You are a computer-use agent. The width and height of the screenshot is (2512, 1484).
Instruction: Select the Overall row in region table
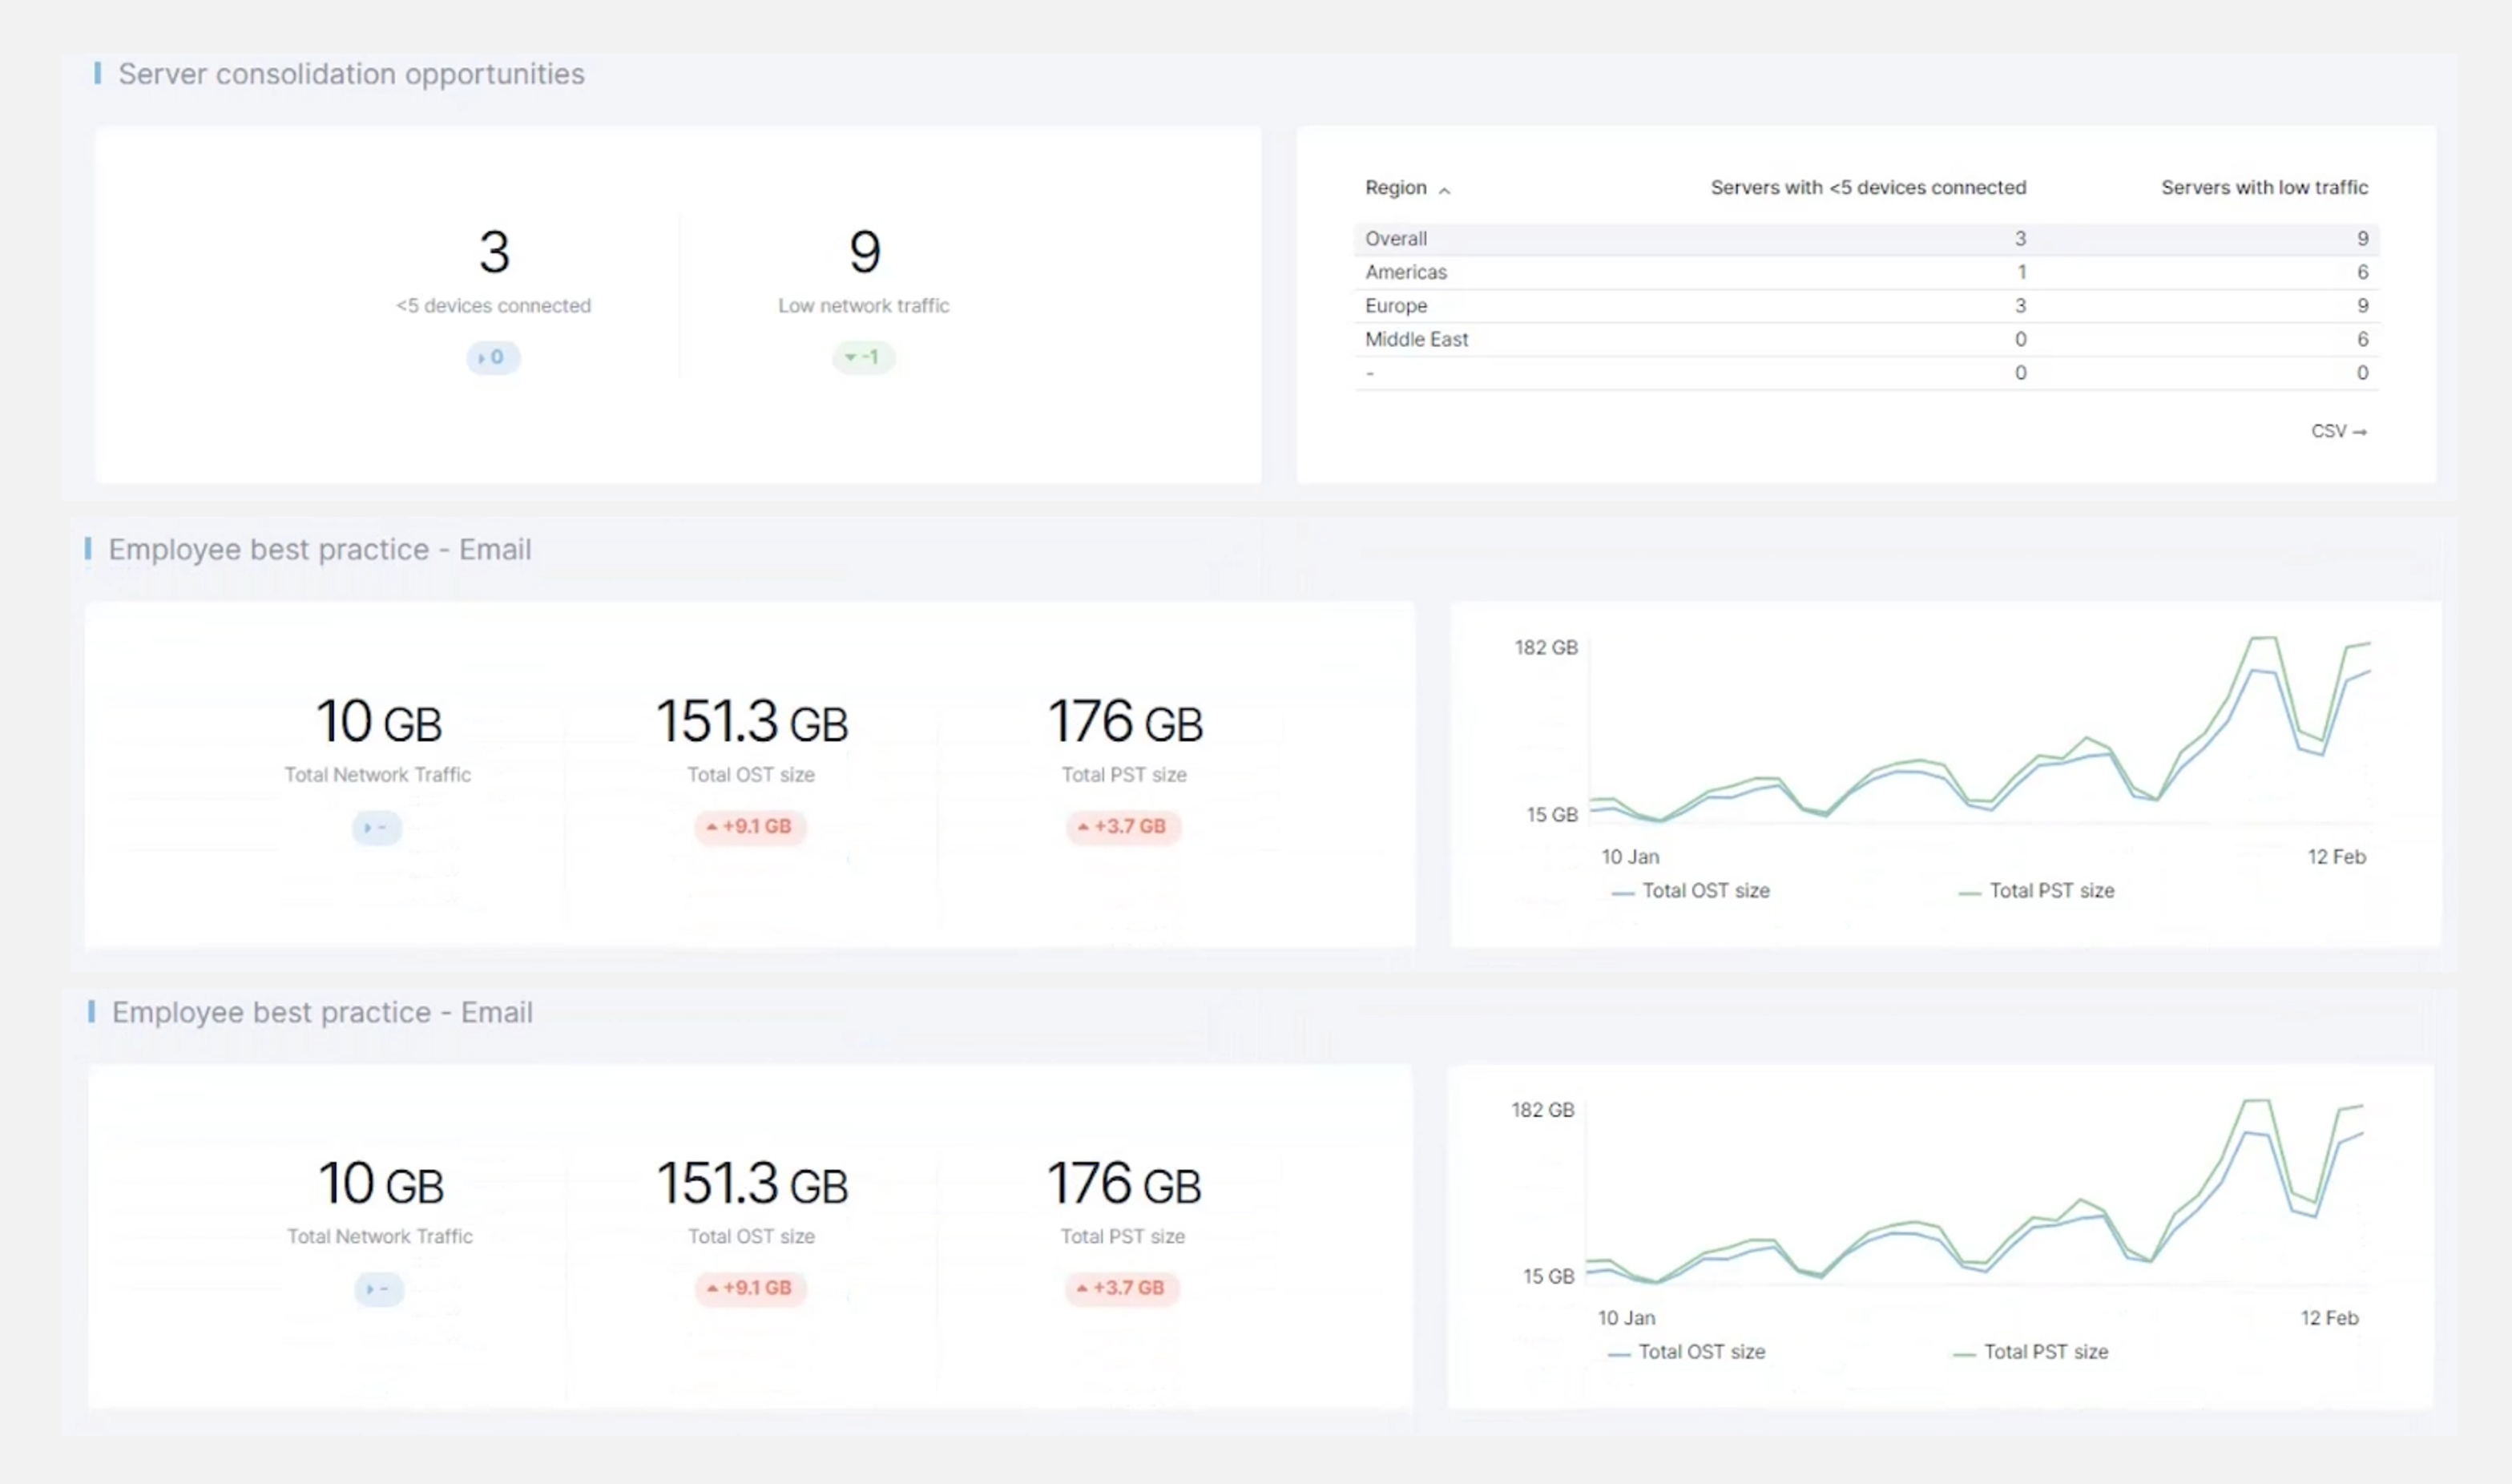1396,239
